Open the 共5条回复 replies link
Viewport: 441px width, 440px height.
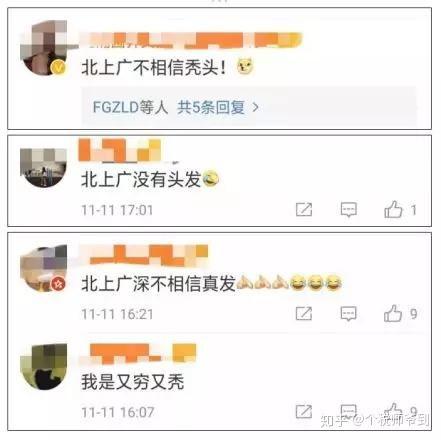[x=211, y=107]
